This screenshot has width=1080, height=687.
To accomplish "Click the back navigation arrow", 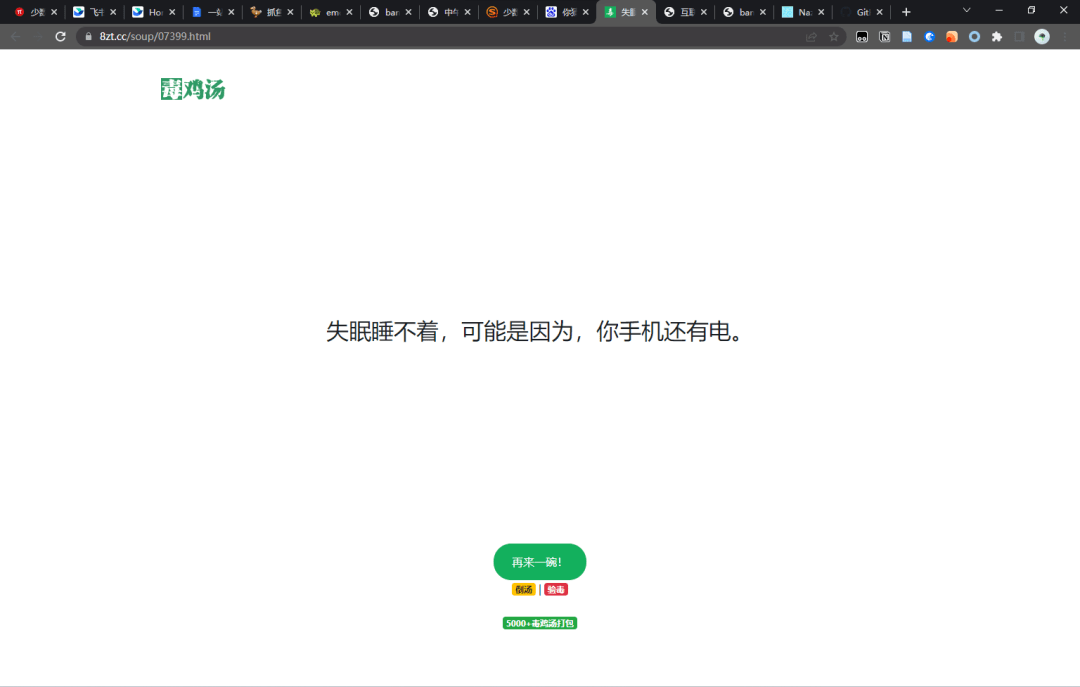I will [x=15, y=36].
